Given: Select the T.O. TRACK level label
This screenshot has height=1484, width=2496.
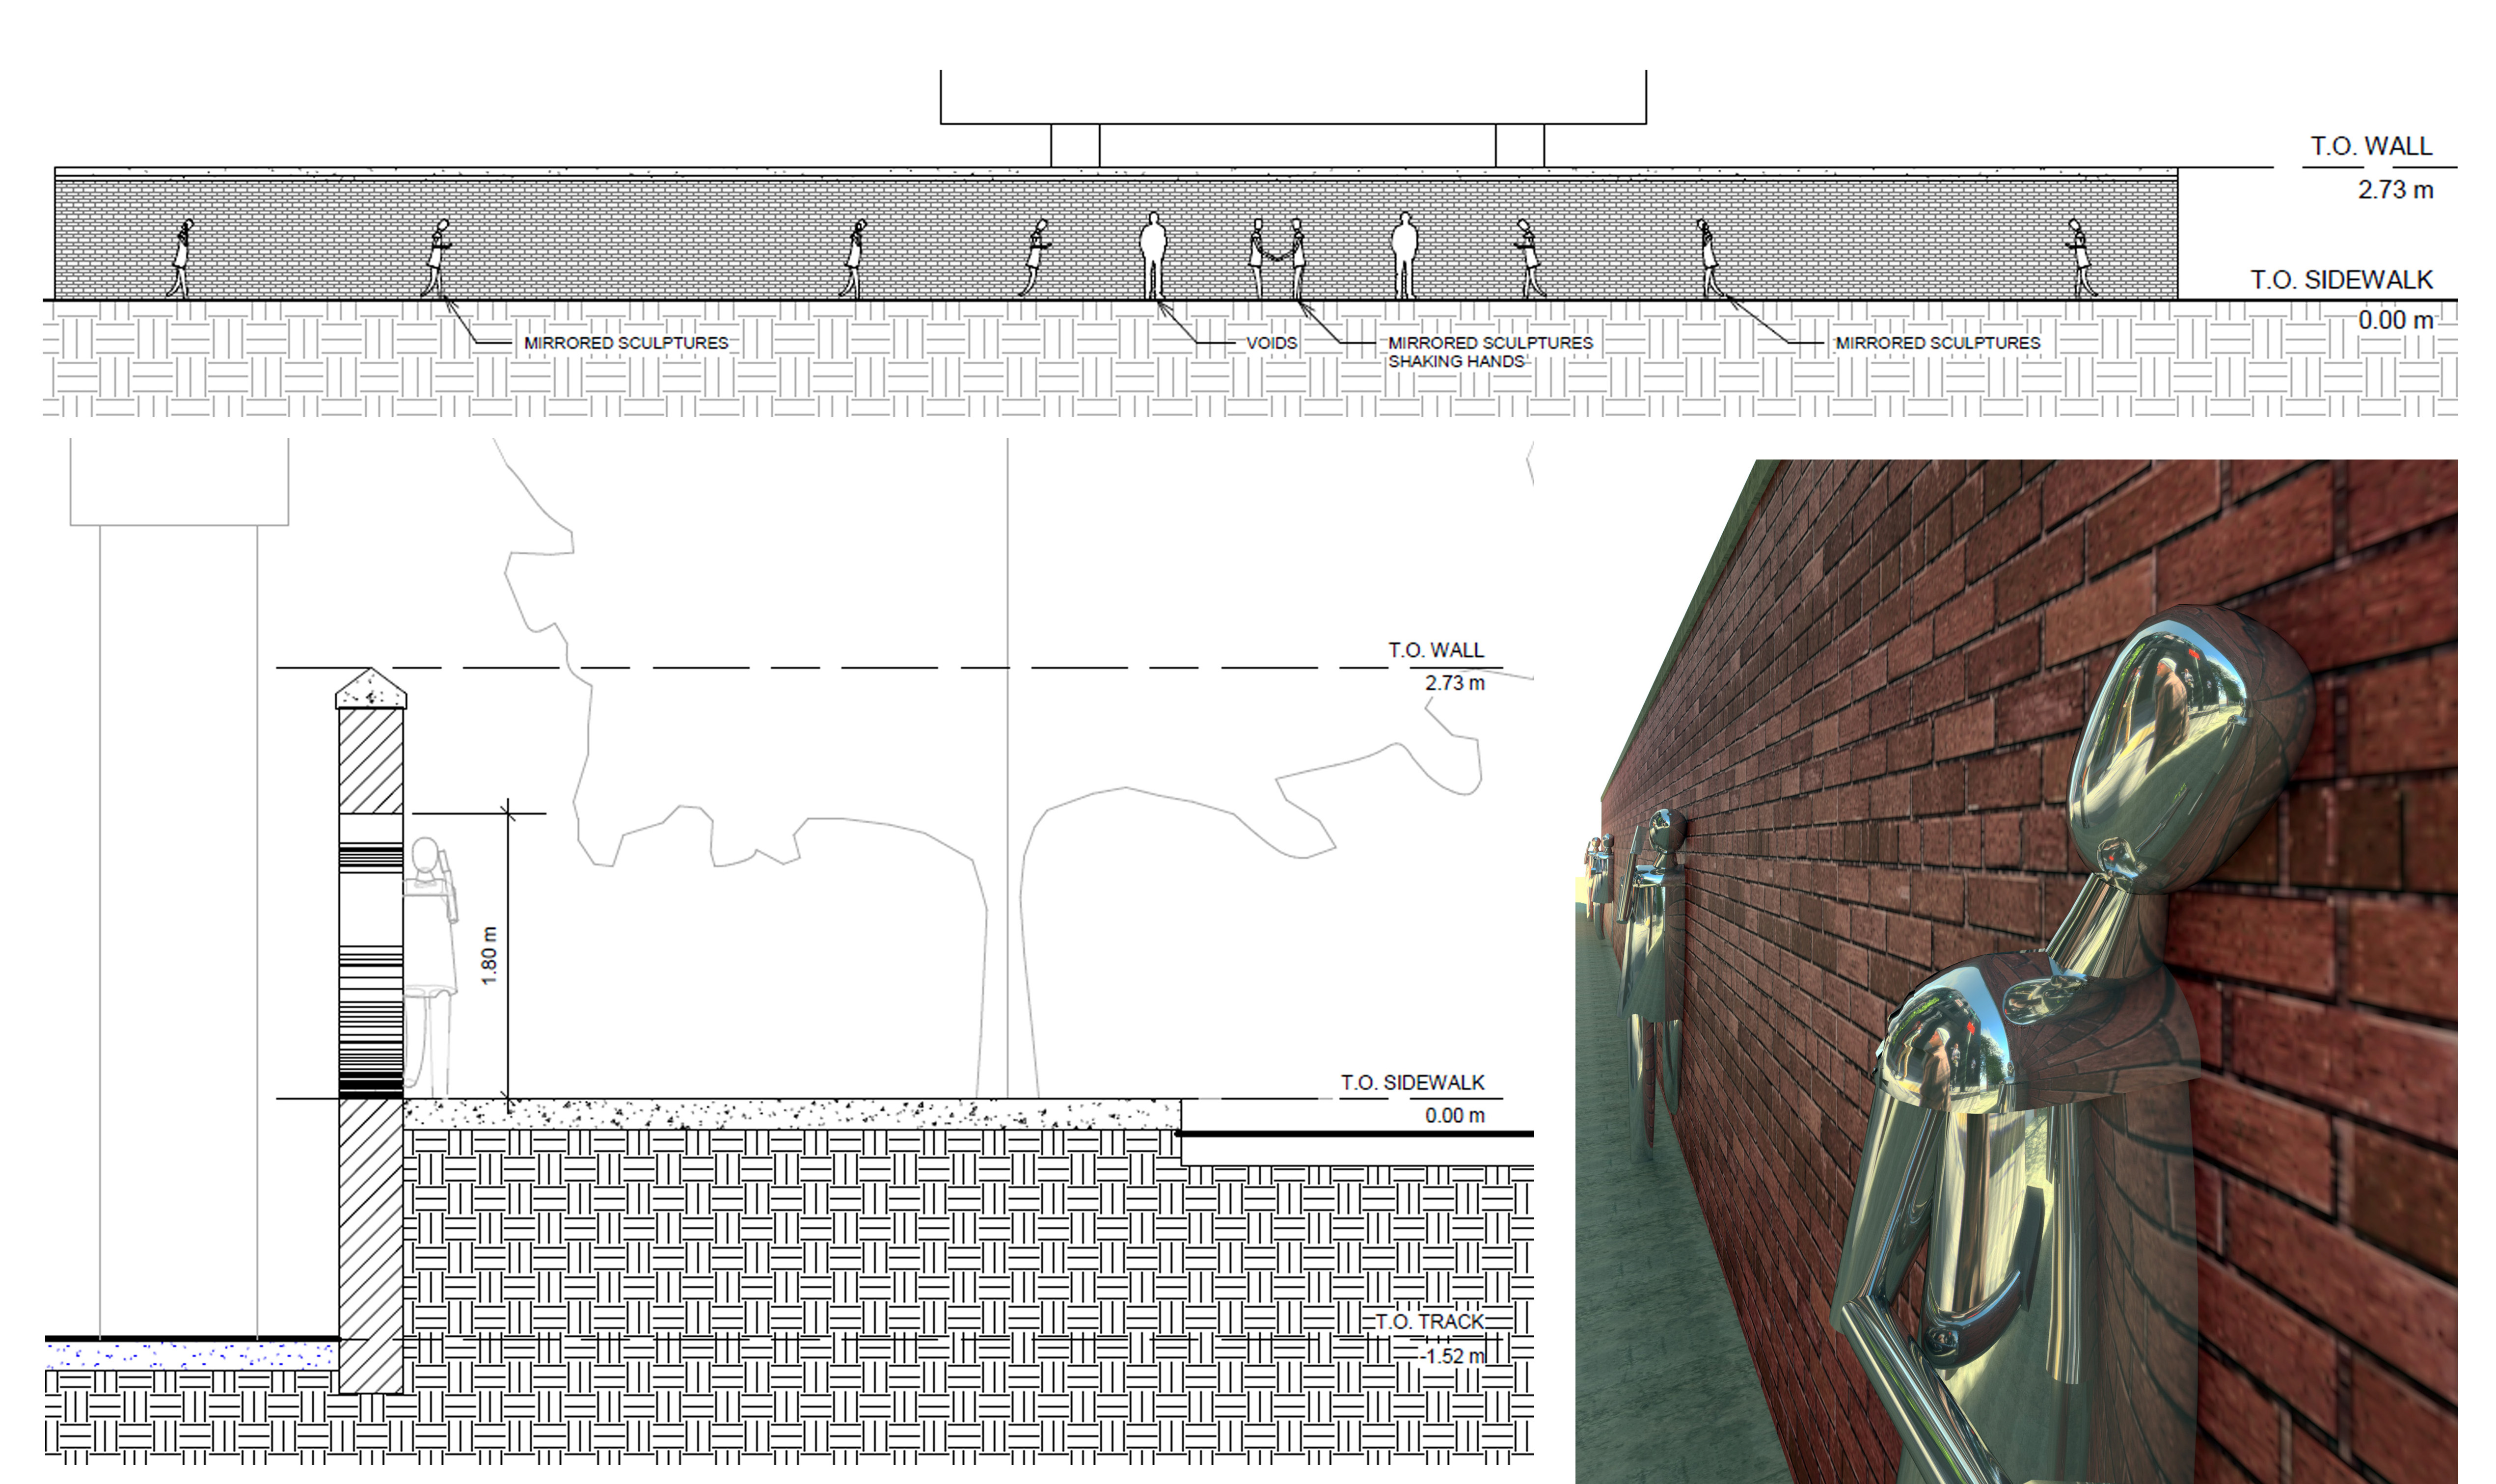Looking at the screenshot, I should (1429, 1322).
